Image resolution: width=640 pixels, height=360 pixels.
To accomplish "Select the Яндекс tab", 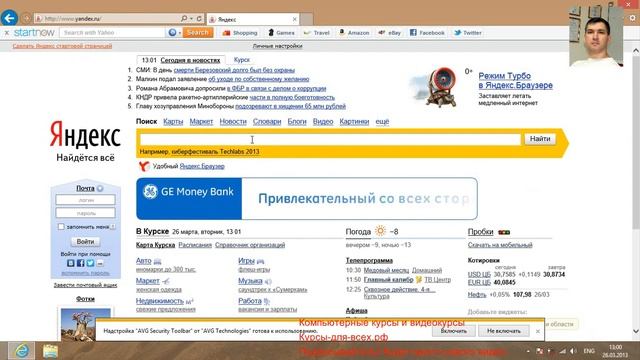I will [253, 19].
